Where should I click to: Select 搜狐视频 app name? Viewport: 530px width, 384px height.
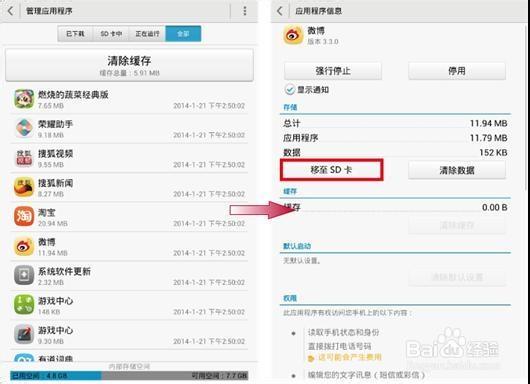point(55,153)
